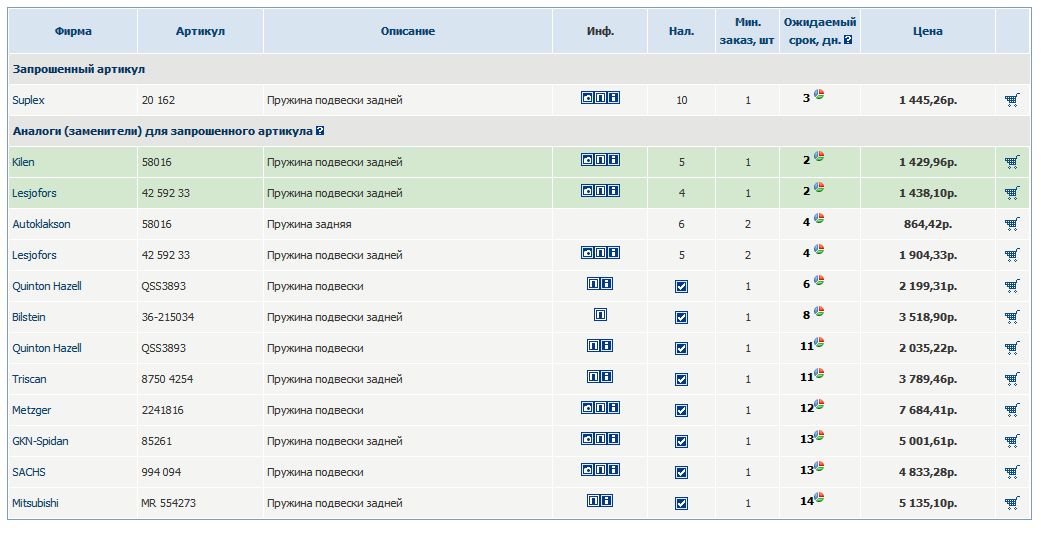Click the 'Фирма' column header

(73, 31)
